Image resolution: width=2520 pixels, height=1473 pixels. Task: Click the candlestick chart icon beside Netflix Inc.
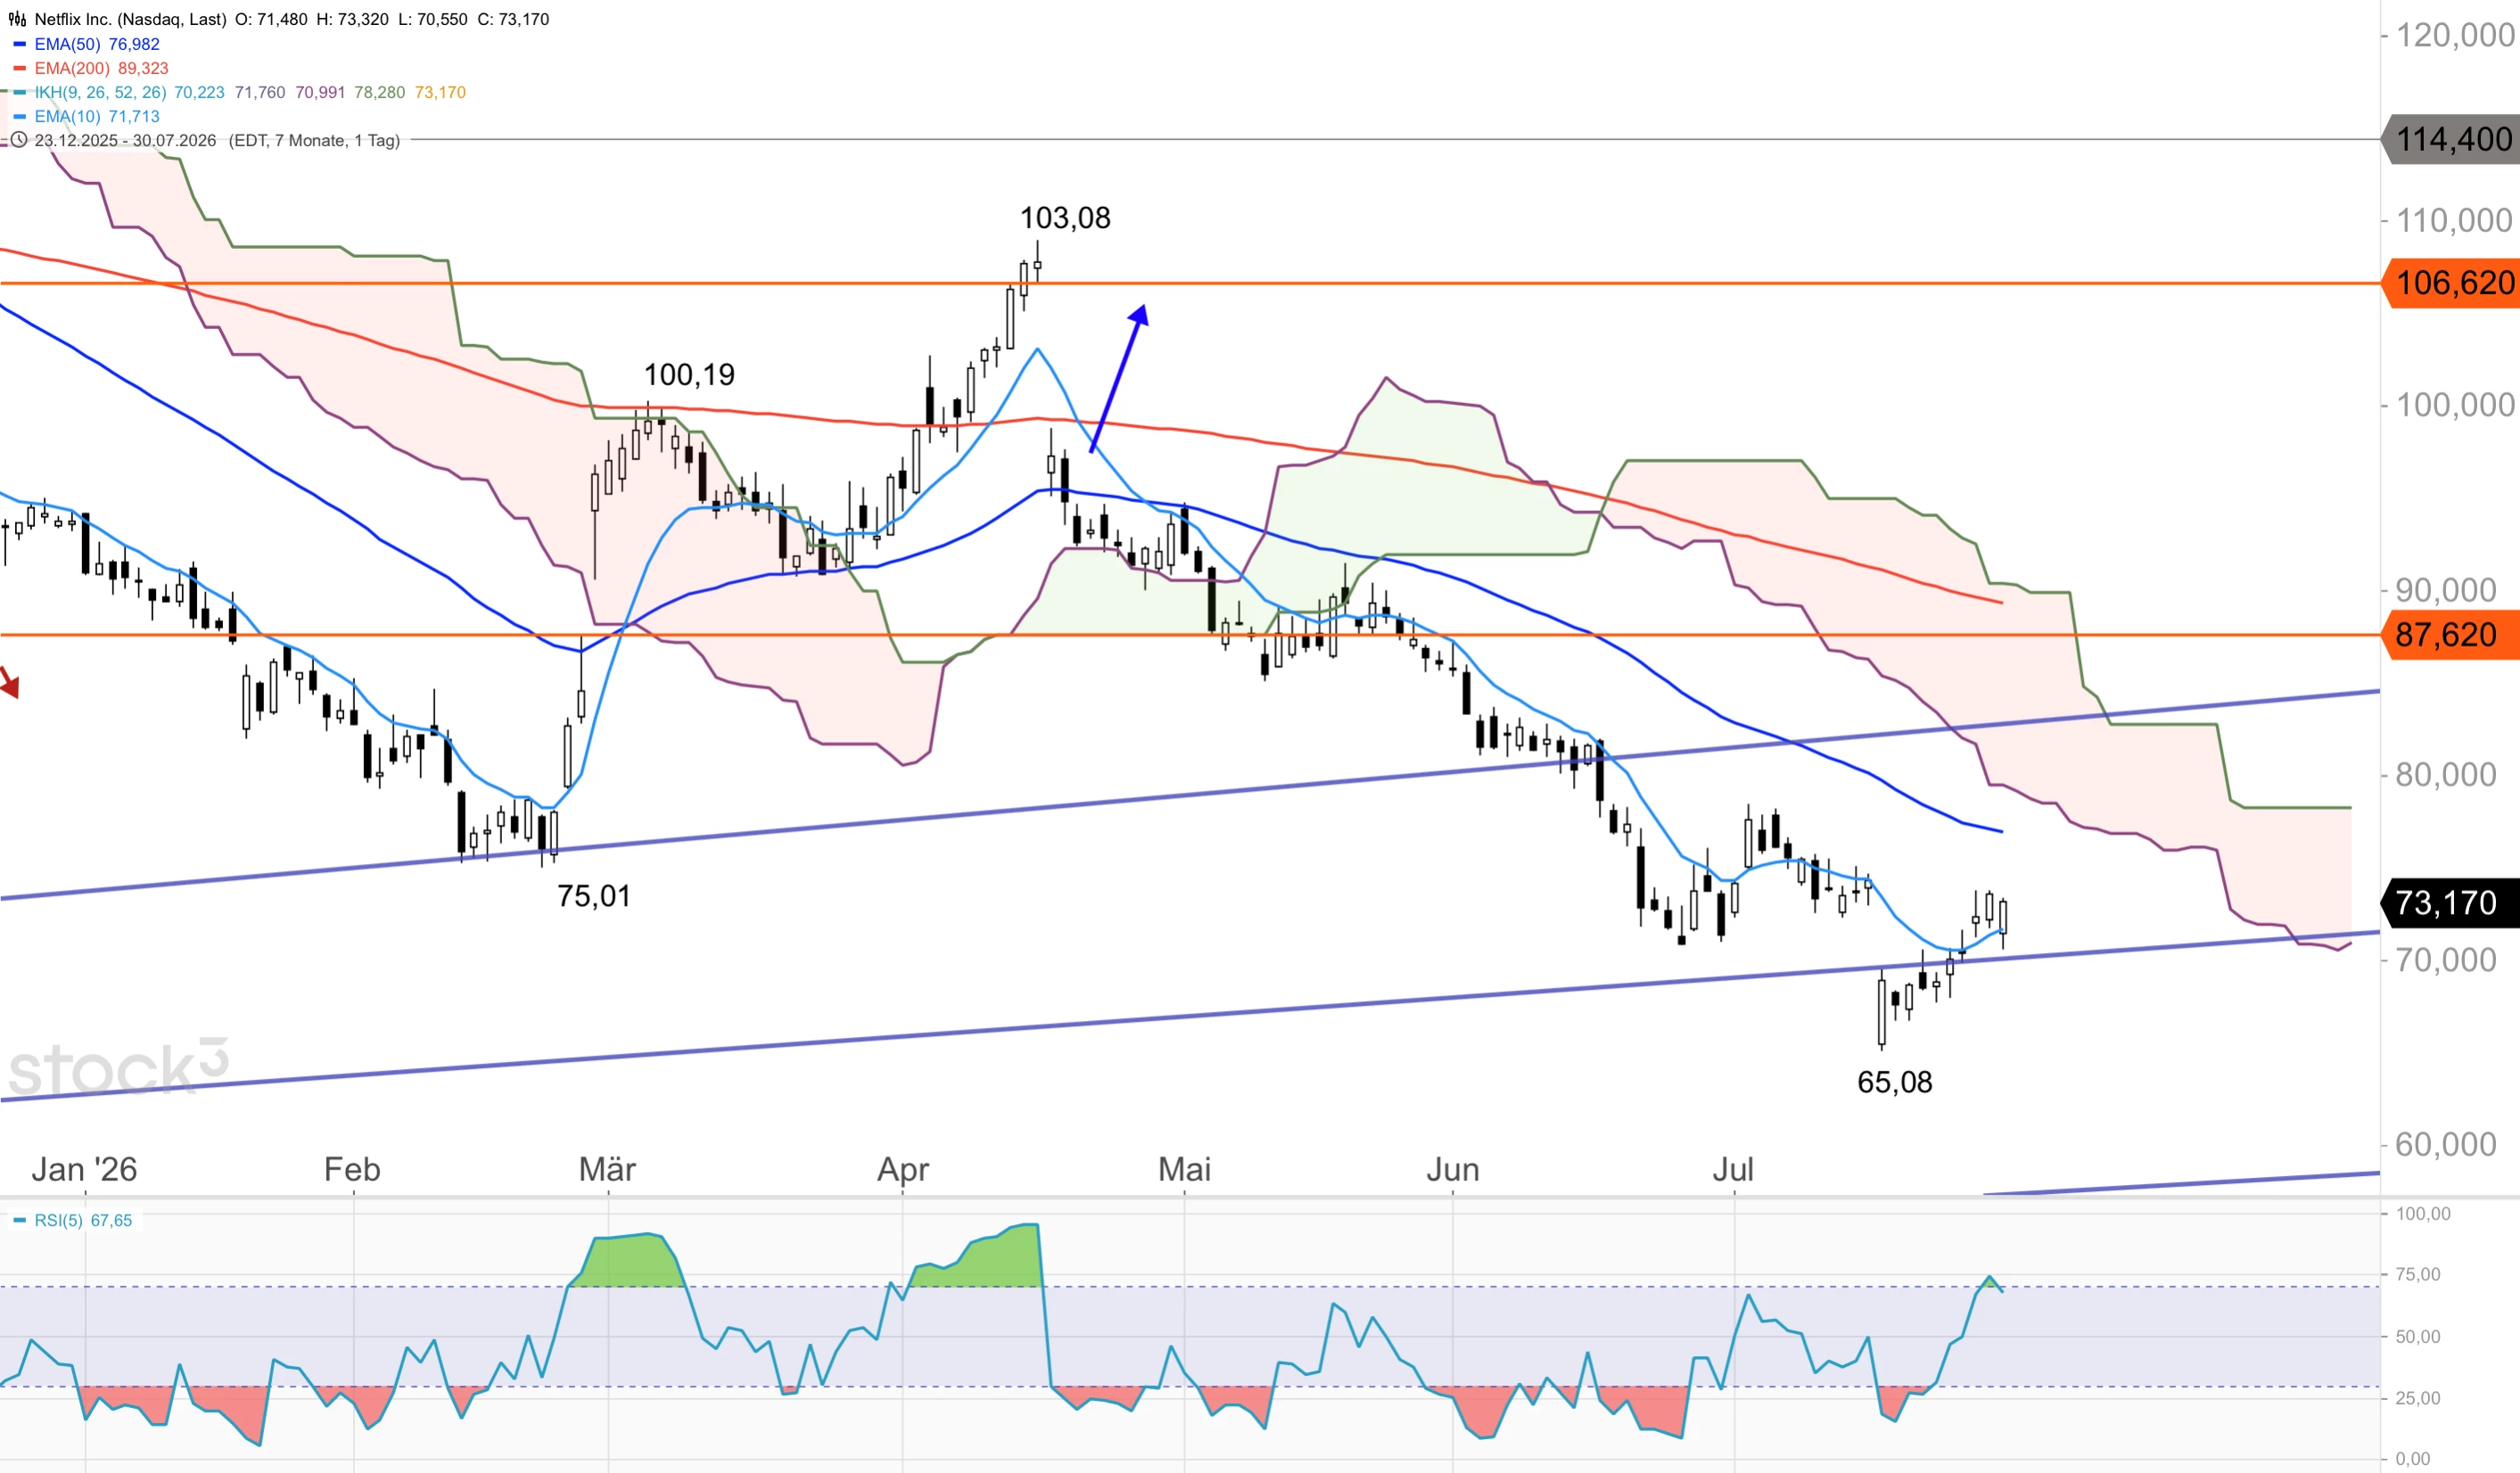pos(17,19)
